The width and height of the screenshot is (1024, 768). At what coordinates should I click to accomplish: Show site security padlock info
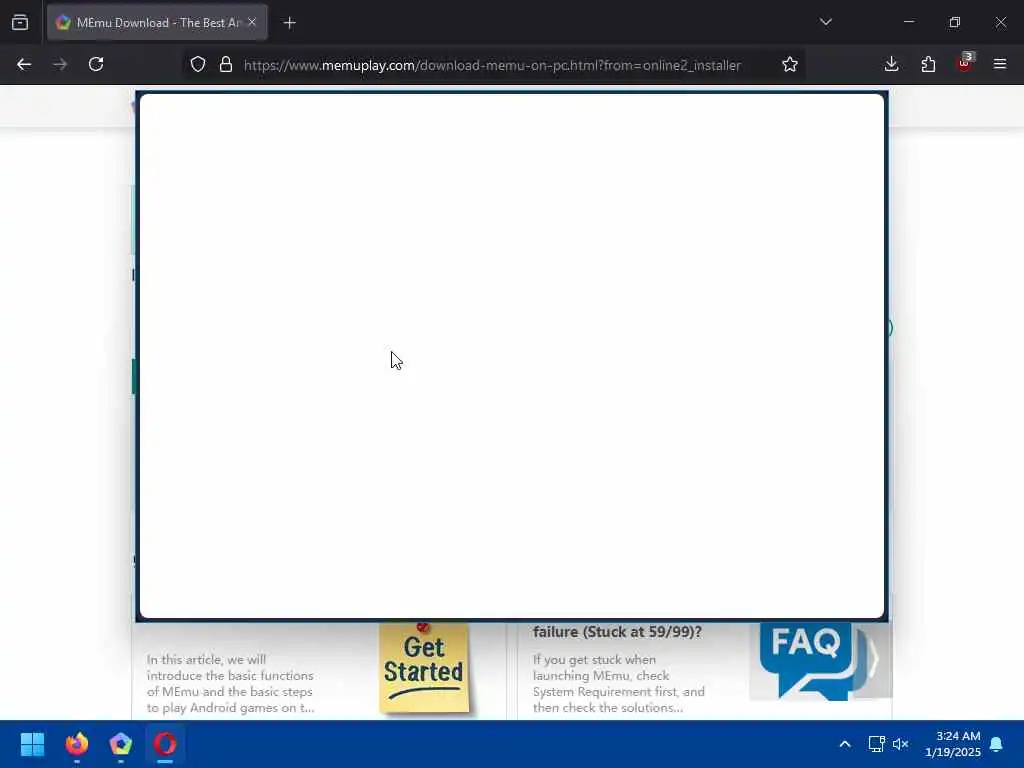pos(226,64)
